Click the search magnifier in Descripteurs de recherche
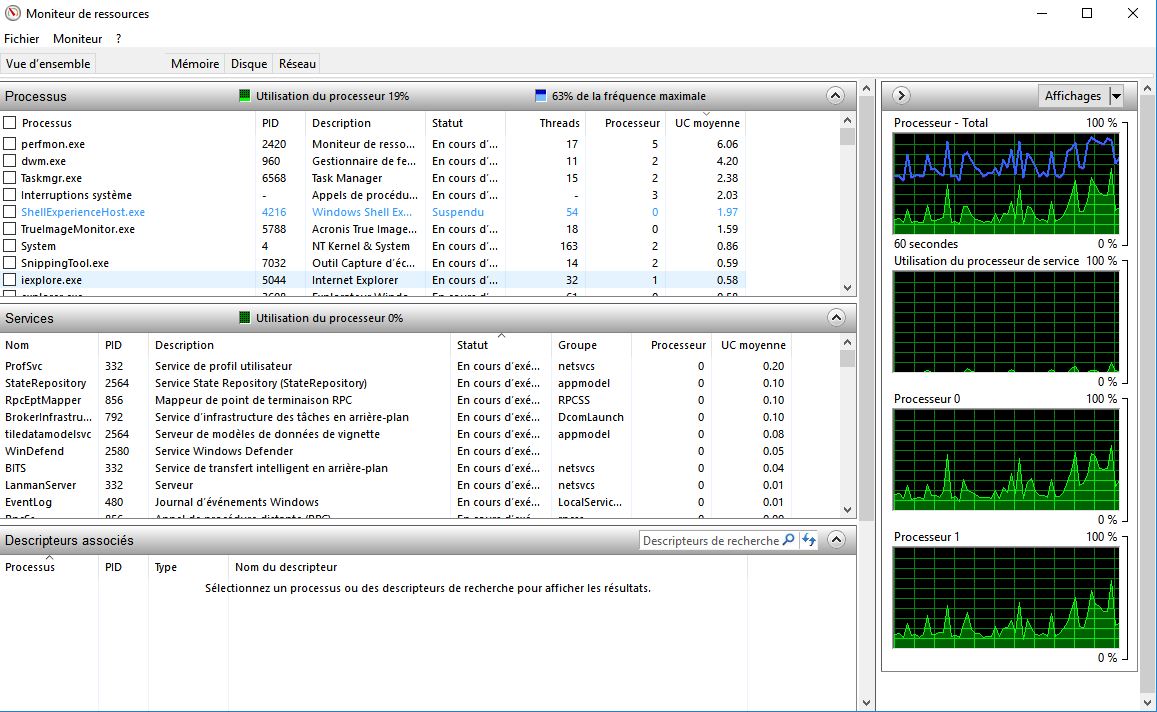Screen dimensions: 1157x712 [x=789, y=539]
